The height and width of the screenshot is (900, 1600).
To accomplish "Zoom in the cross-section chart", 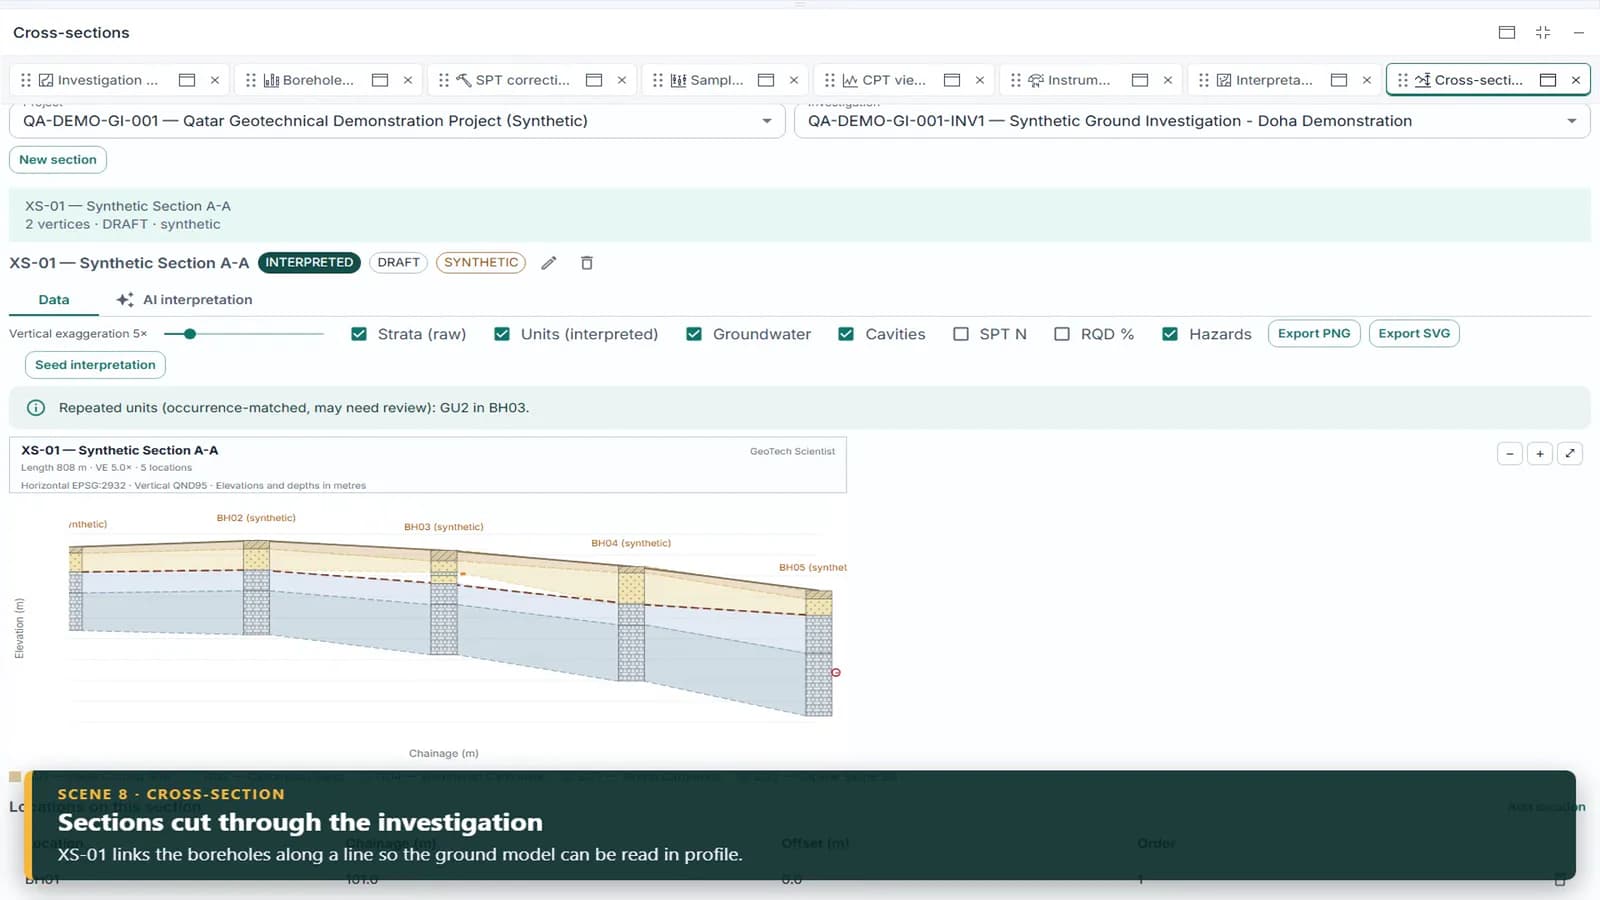I will (x=1540, y=454).
